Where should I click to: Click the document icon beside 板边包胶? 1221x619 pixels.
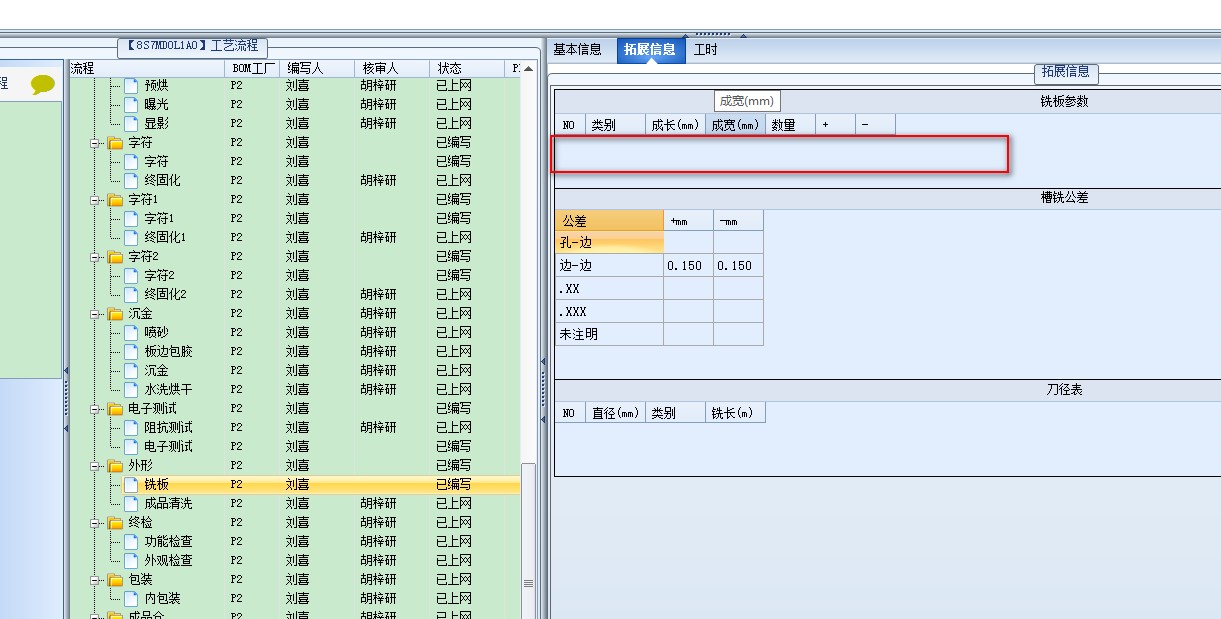[x=131, y=352]
